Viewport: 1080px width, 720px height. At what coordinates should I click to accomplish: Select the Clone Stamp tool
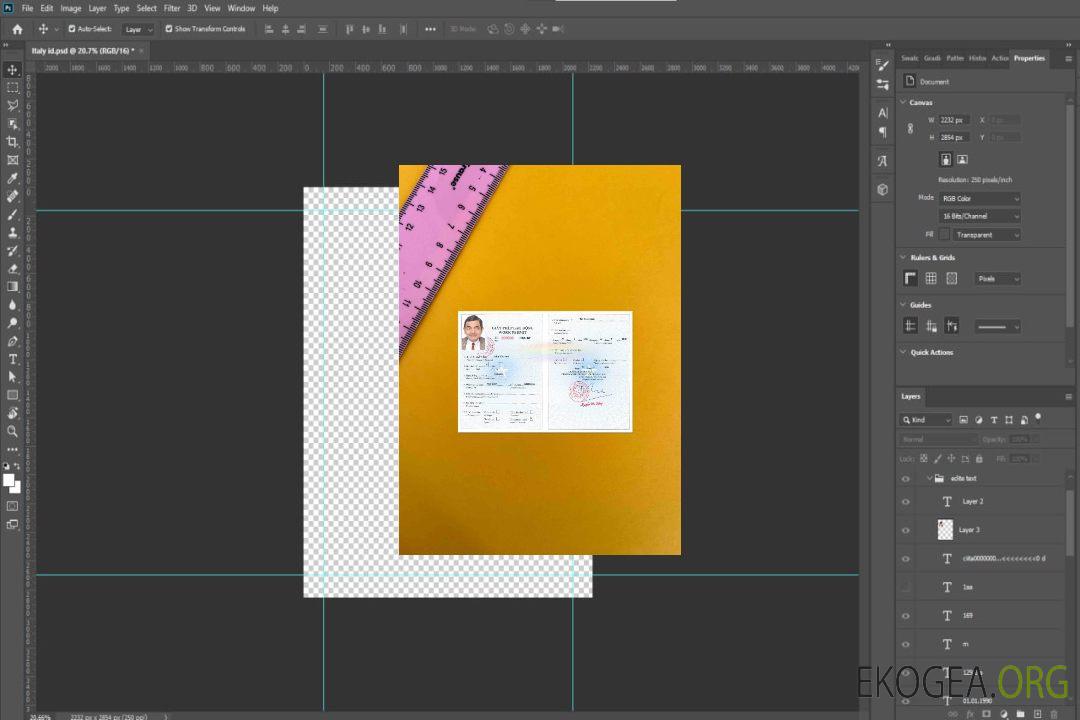12,232
